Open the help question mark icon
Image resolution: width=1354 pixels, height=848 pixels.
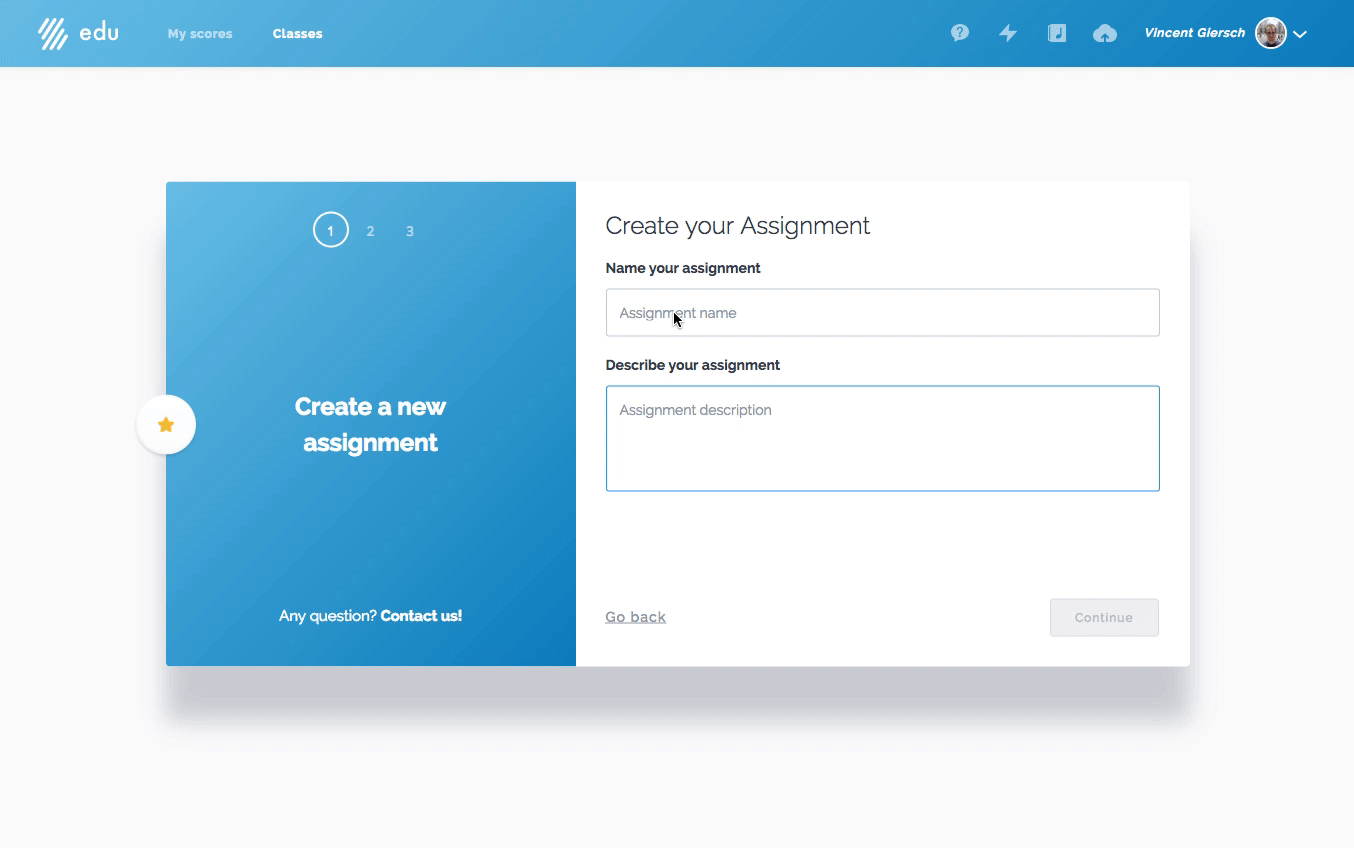(x=960, y=33)
